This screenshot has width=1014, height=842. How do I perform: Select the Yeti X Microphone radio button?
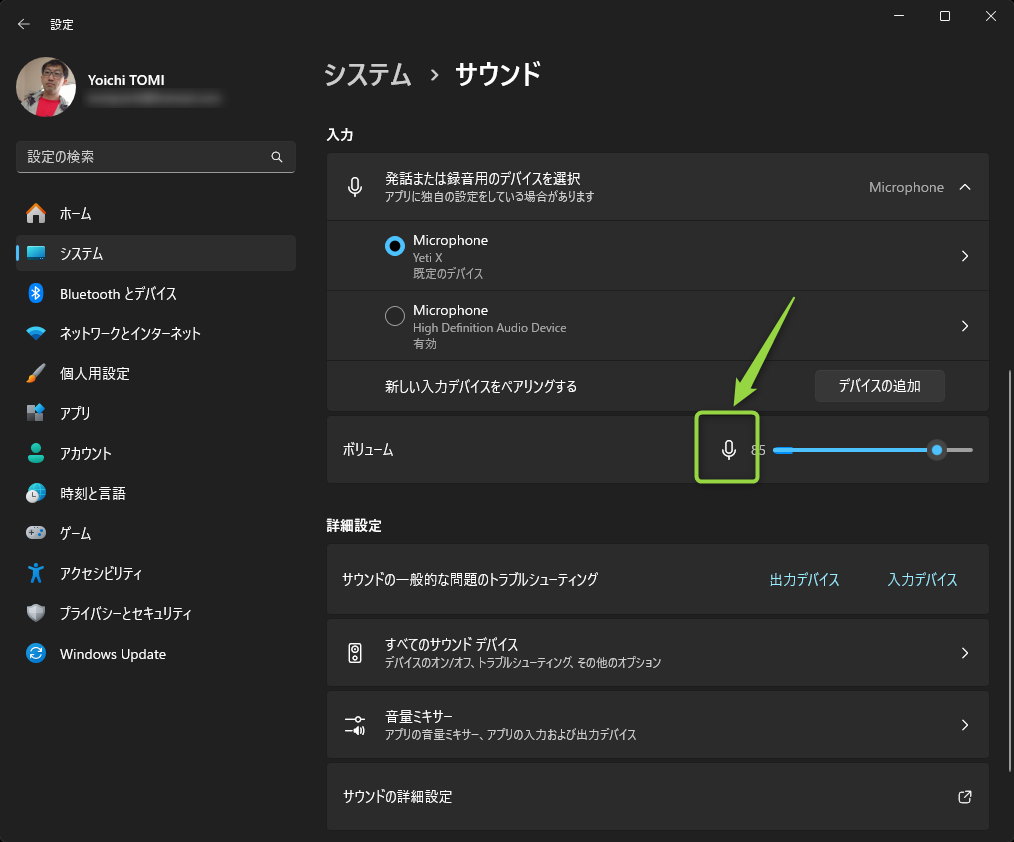[x=395, y=246]
